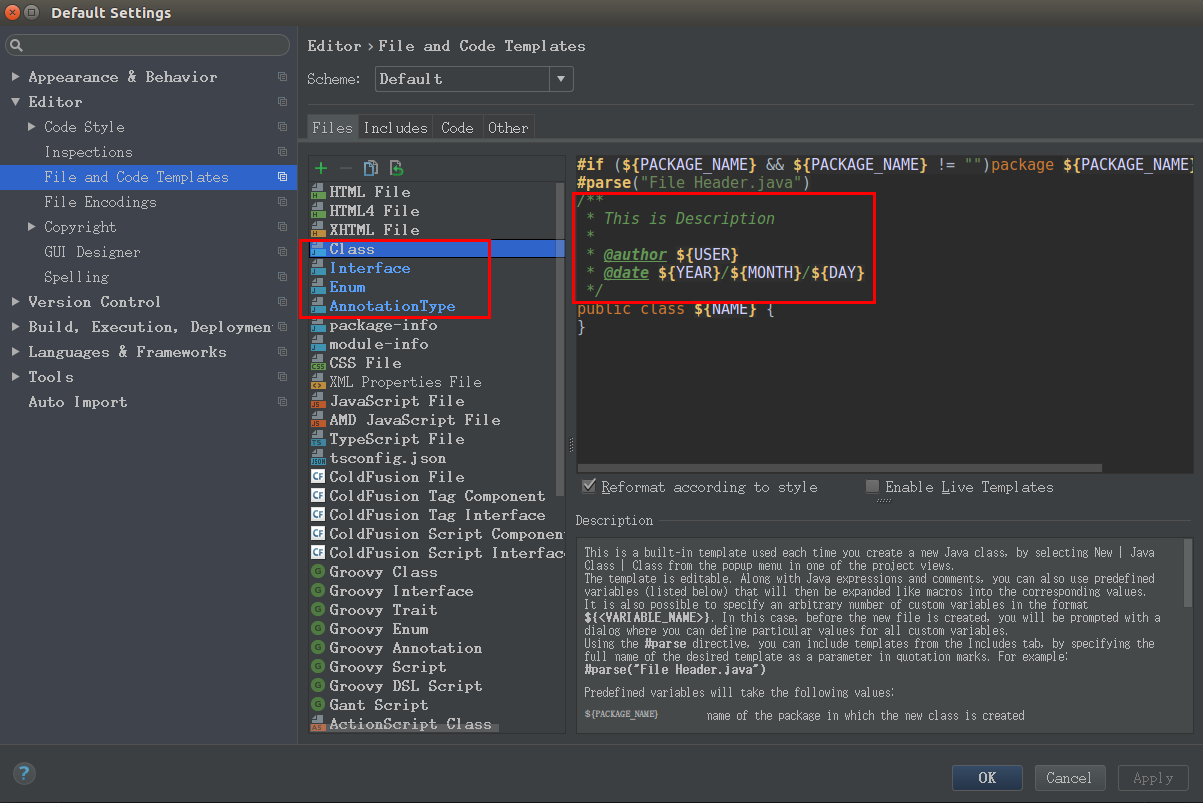Click the Groovy Class green icon

(x=318, y=571)
